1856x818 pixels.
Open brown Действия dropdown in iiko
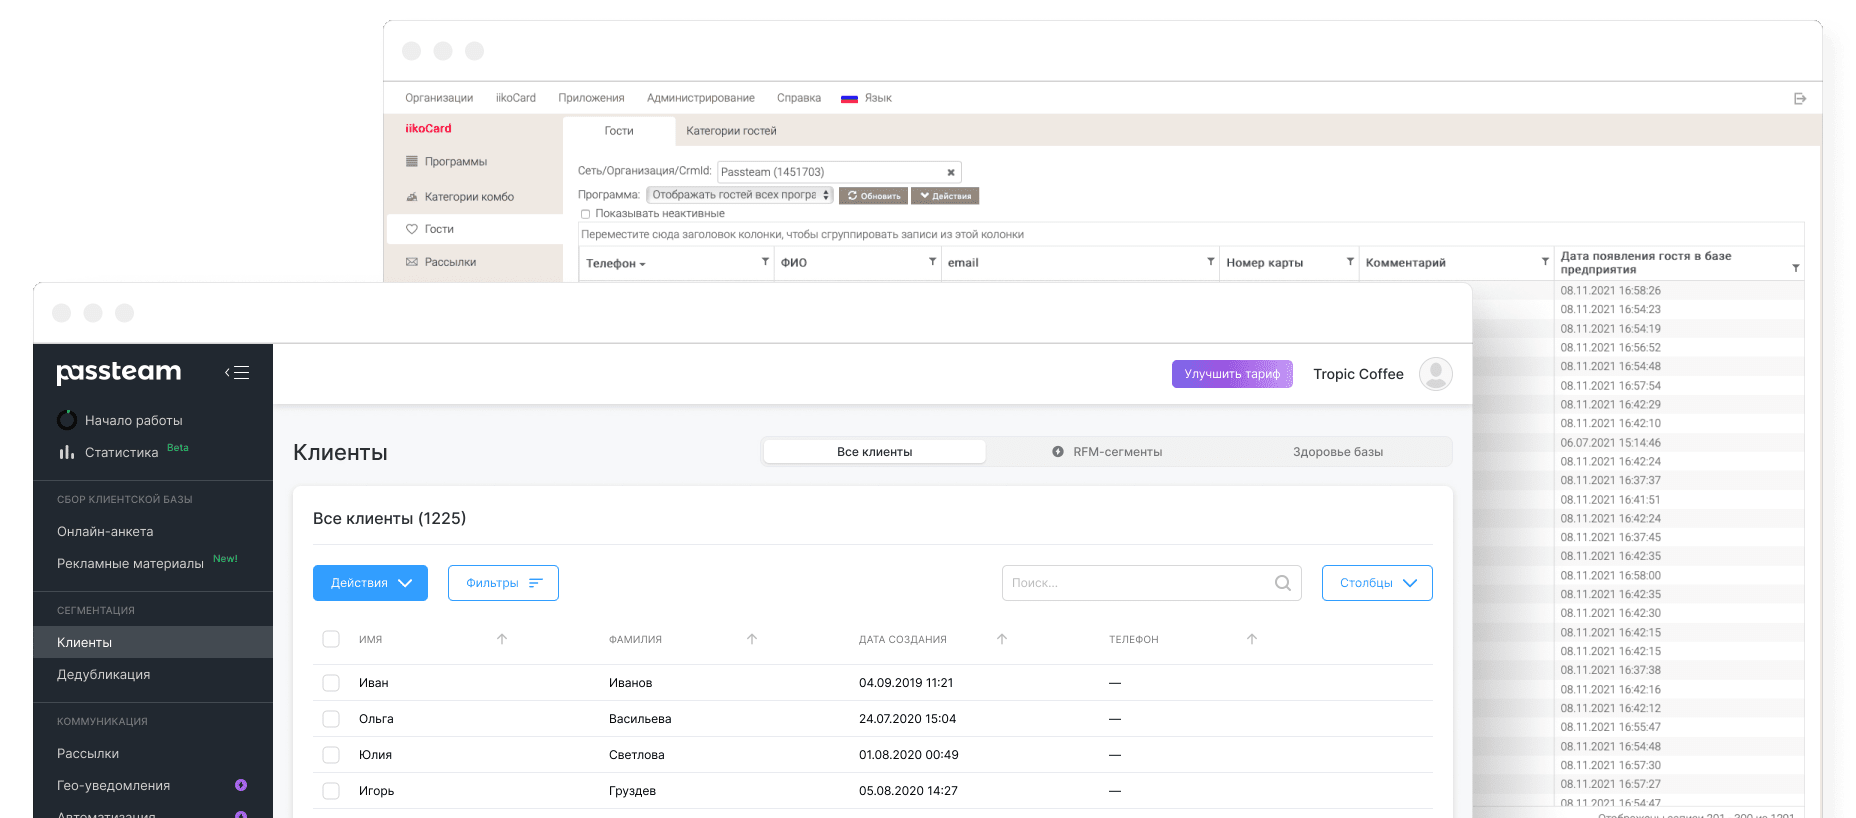tap(945, 196)
